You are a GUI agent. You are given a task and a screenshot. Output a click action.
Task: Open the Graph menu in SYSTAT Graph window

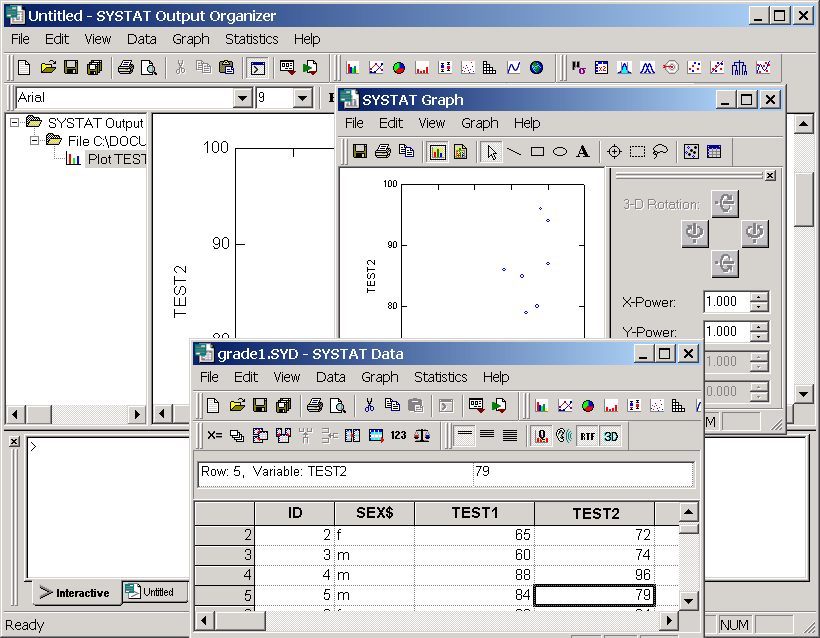[x=480, y=123]
